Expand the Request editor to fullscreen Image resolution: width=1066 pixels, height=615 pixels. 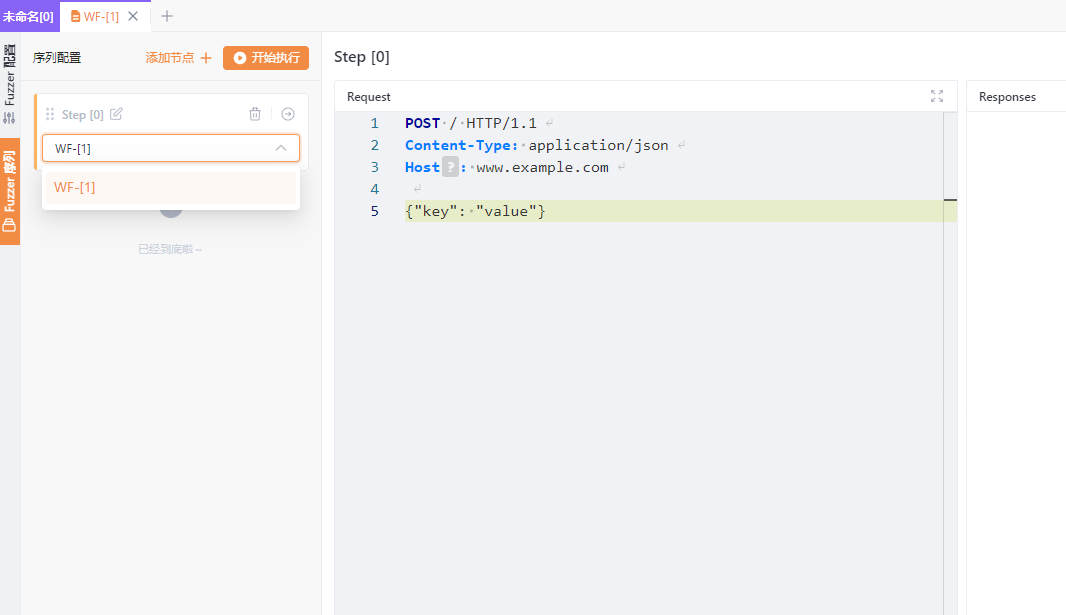pyautogui.click(x=937, y=96)
